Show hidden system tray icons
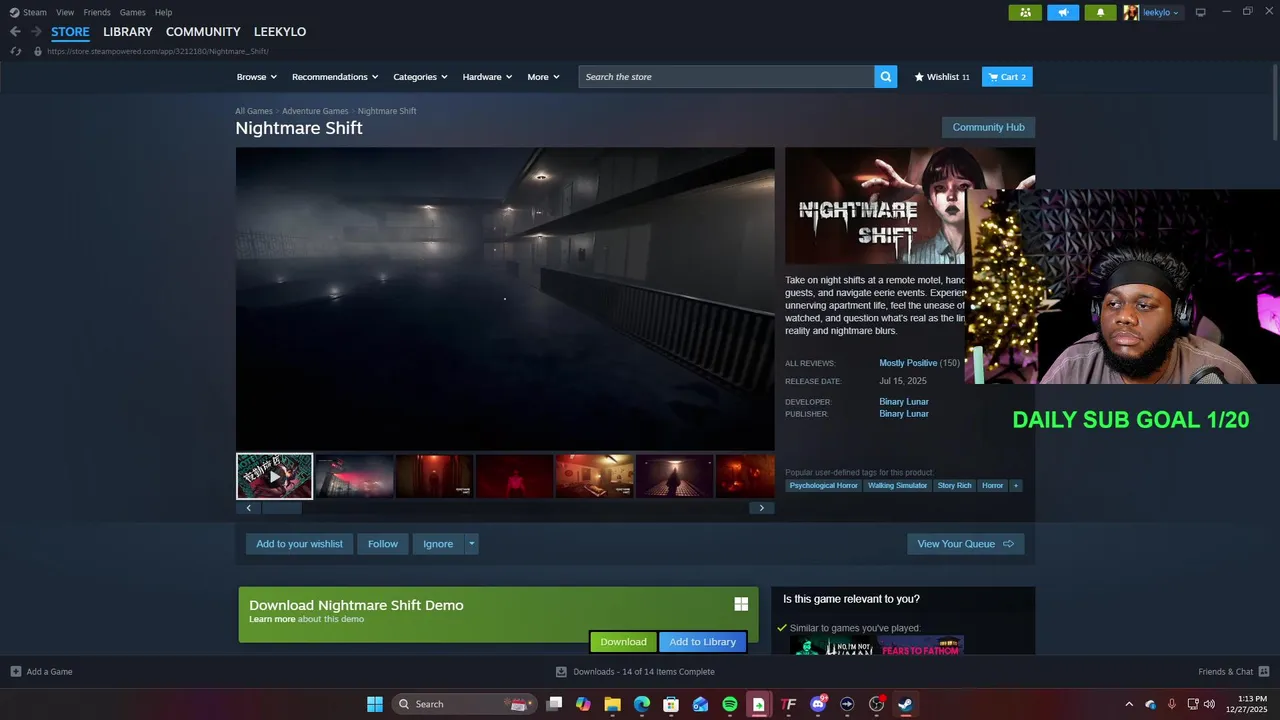The image size is (1280, 720). point(1129,704)
